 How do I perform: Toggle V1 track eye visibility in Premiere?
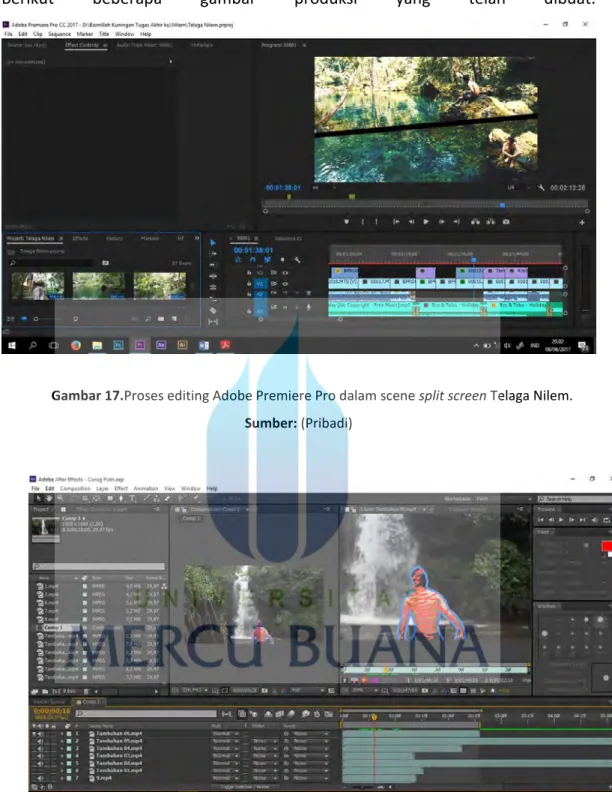pyautogui.click(x=285, y=283)
